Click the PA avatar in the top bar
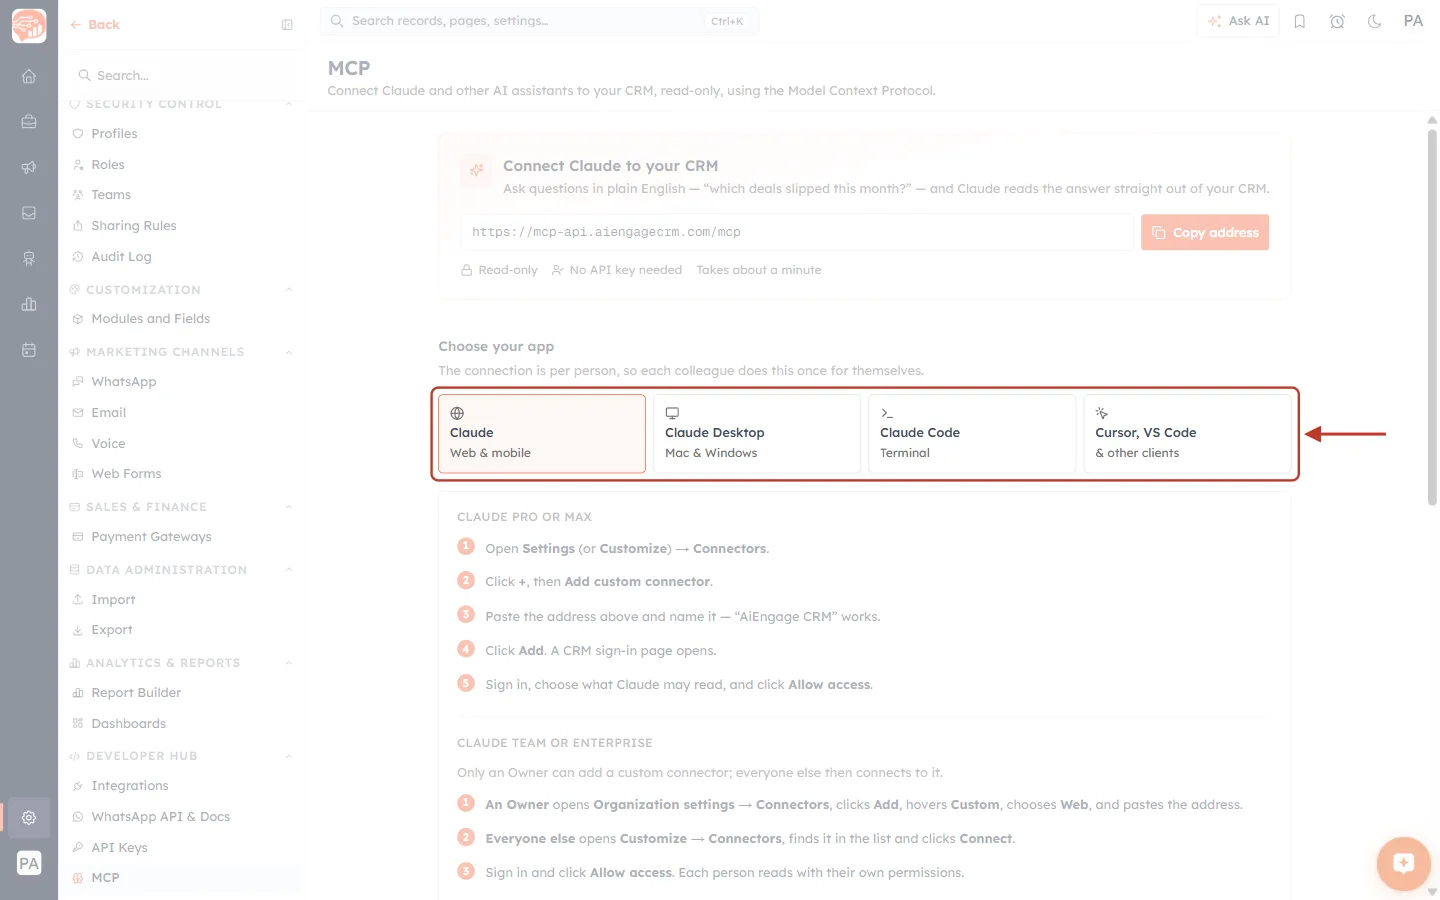Viewport: 1440px width, 900px height. [x=1413, y=21]
